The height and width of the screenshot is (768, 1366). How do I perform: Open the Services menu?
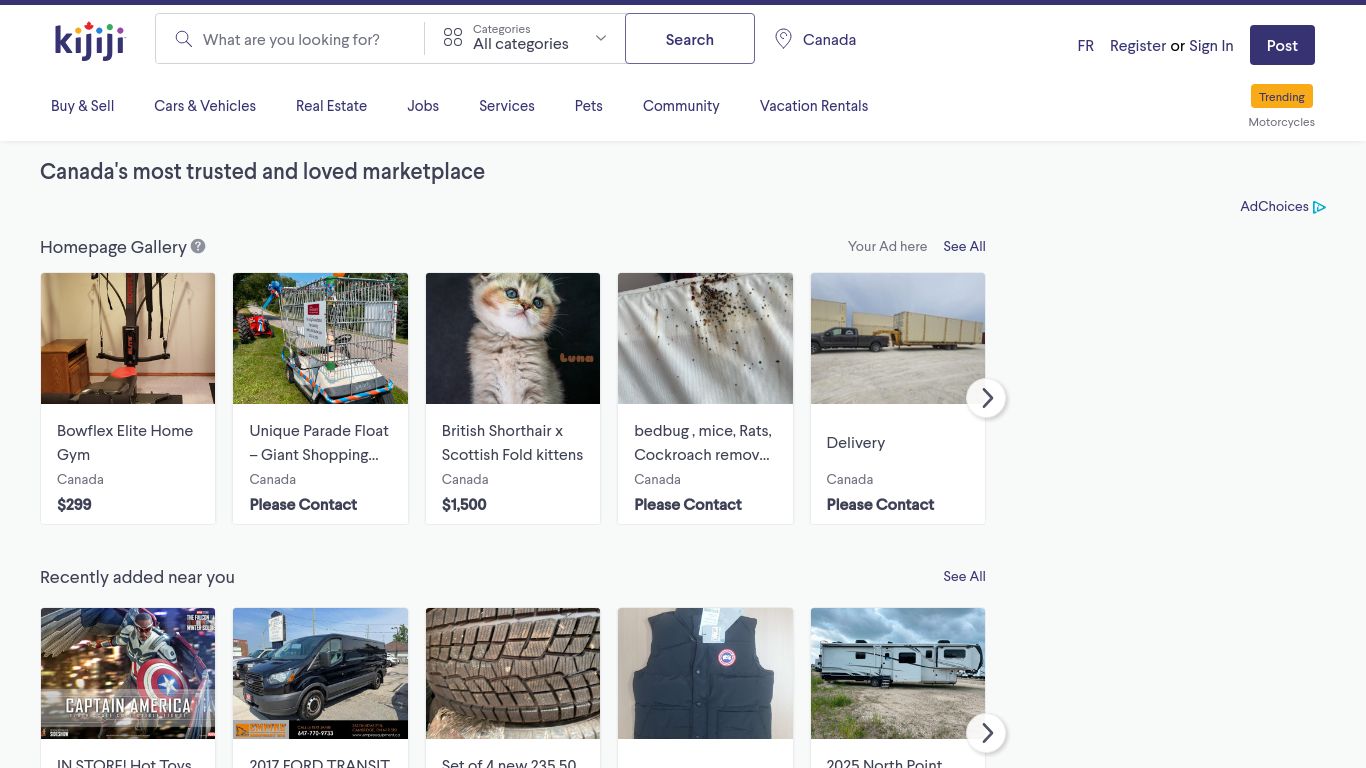click(507, 106)
